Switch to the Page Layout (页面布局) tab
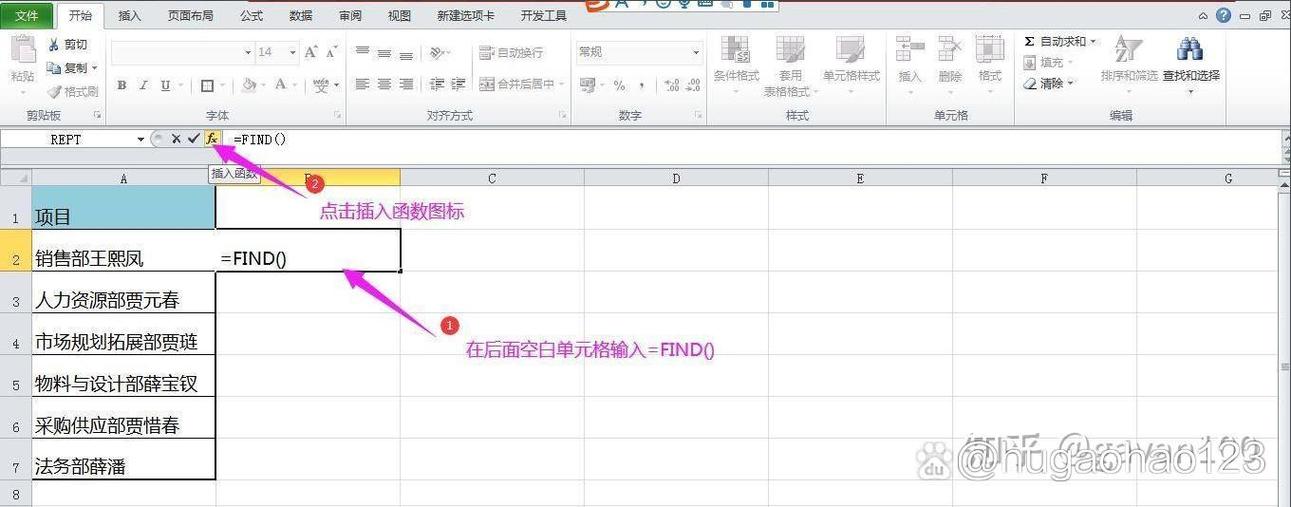Screen dimensions: 1291x507 (x=190, y=16)
